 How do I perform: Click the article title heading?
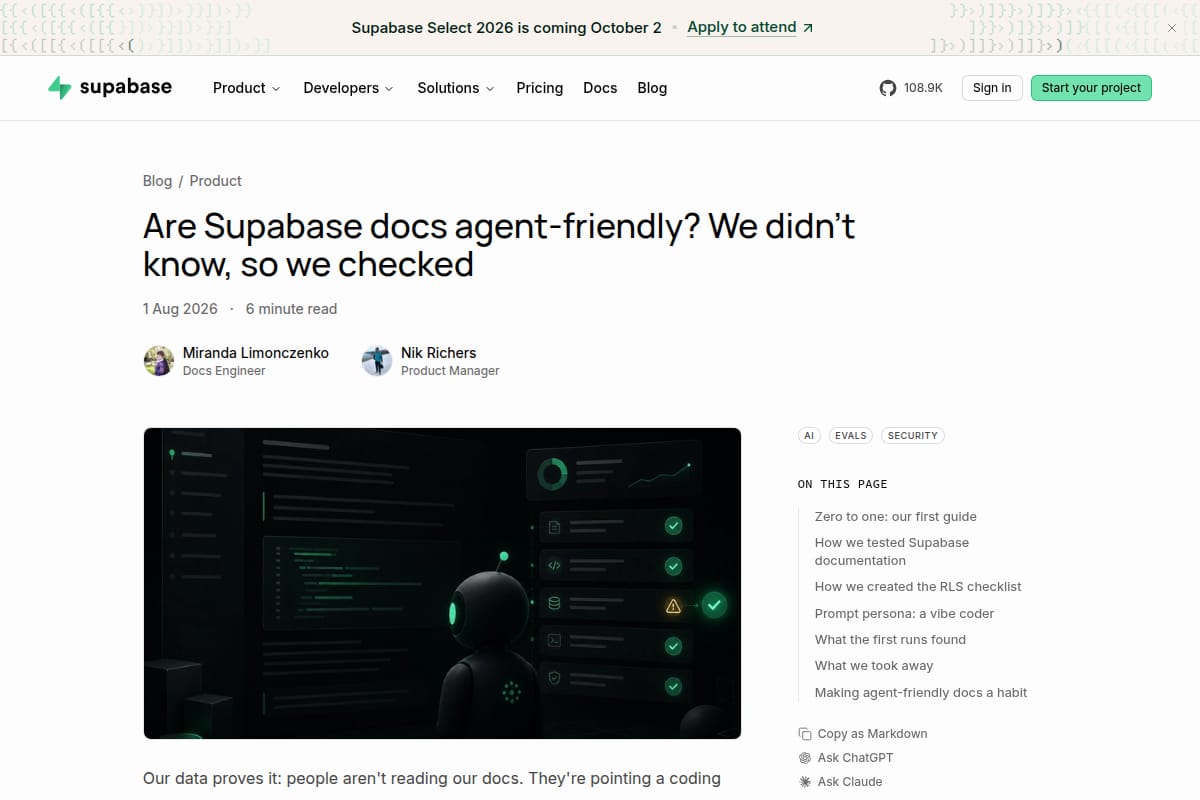[499, 245]
